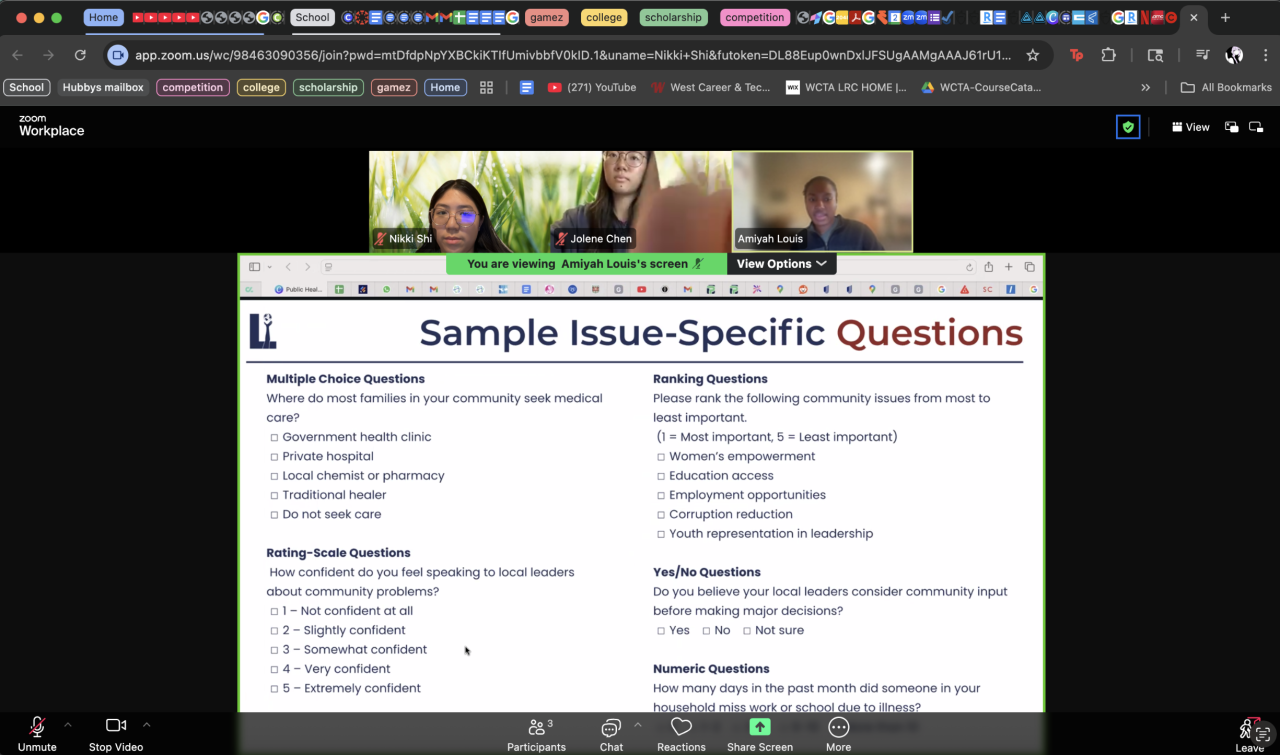Open the Participants panel

coord(536,733)
